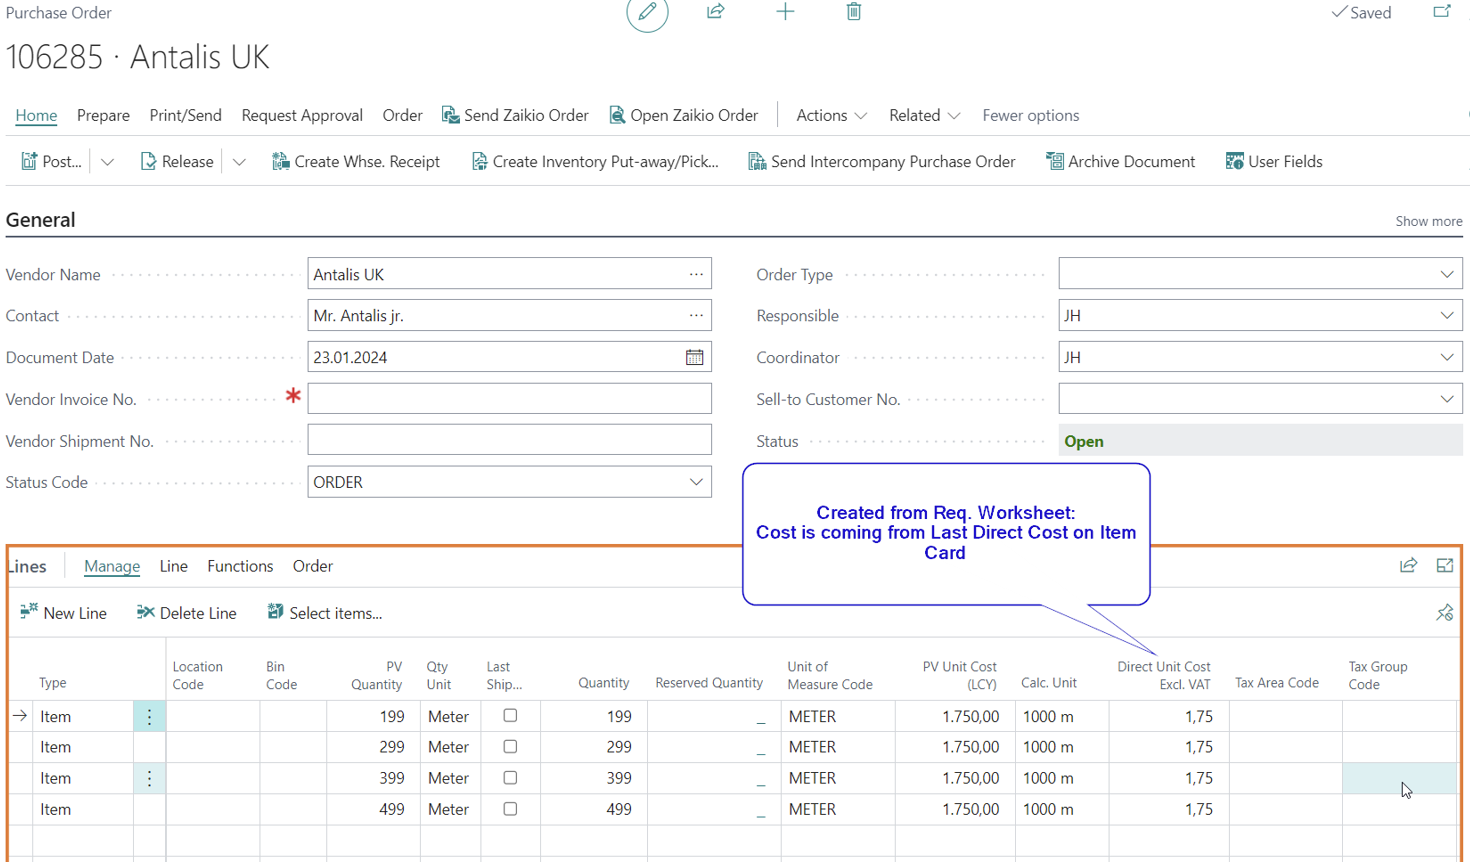The image size is (1470, 863).
Task: Open the Line menu in Lines
Action: tap(173, 566)
